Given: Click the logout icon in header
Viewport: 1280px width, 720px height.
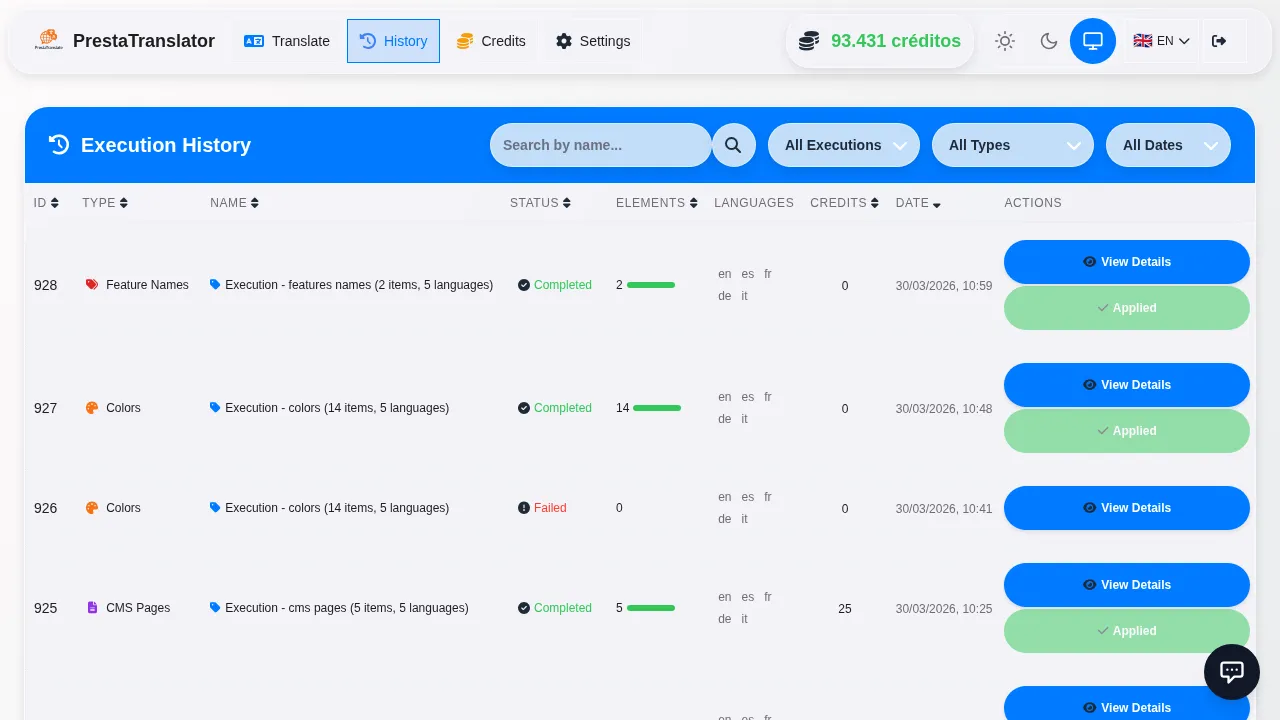Looking at the screenshot, I should coord(1218,41).
